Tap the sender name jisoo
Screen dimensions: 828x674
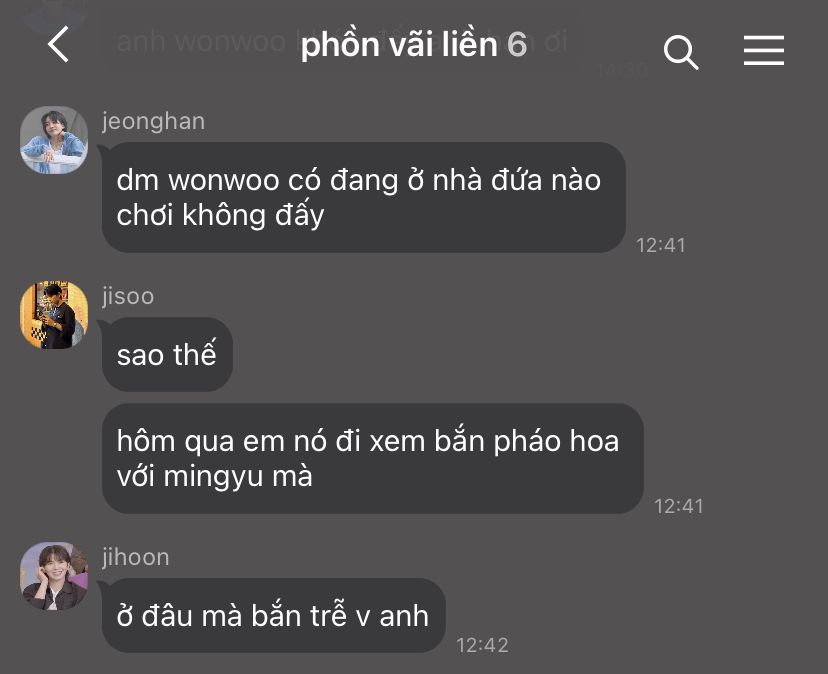[x=128, y=296]
